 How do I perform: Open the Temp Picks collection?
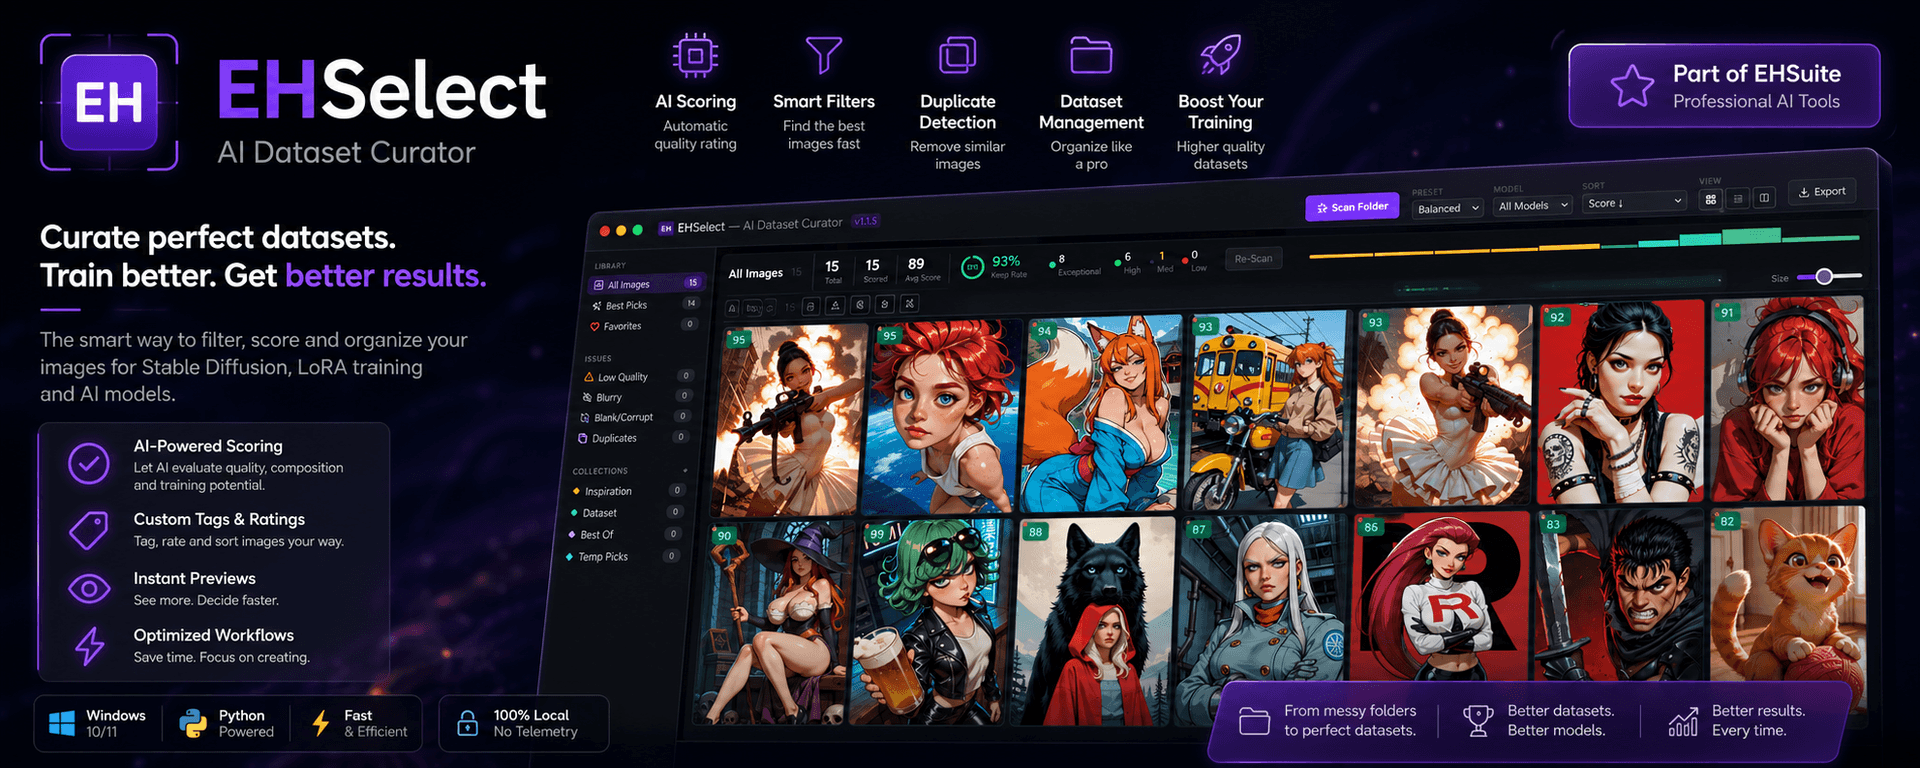click(621, 557)
